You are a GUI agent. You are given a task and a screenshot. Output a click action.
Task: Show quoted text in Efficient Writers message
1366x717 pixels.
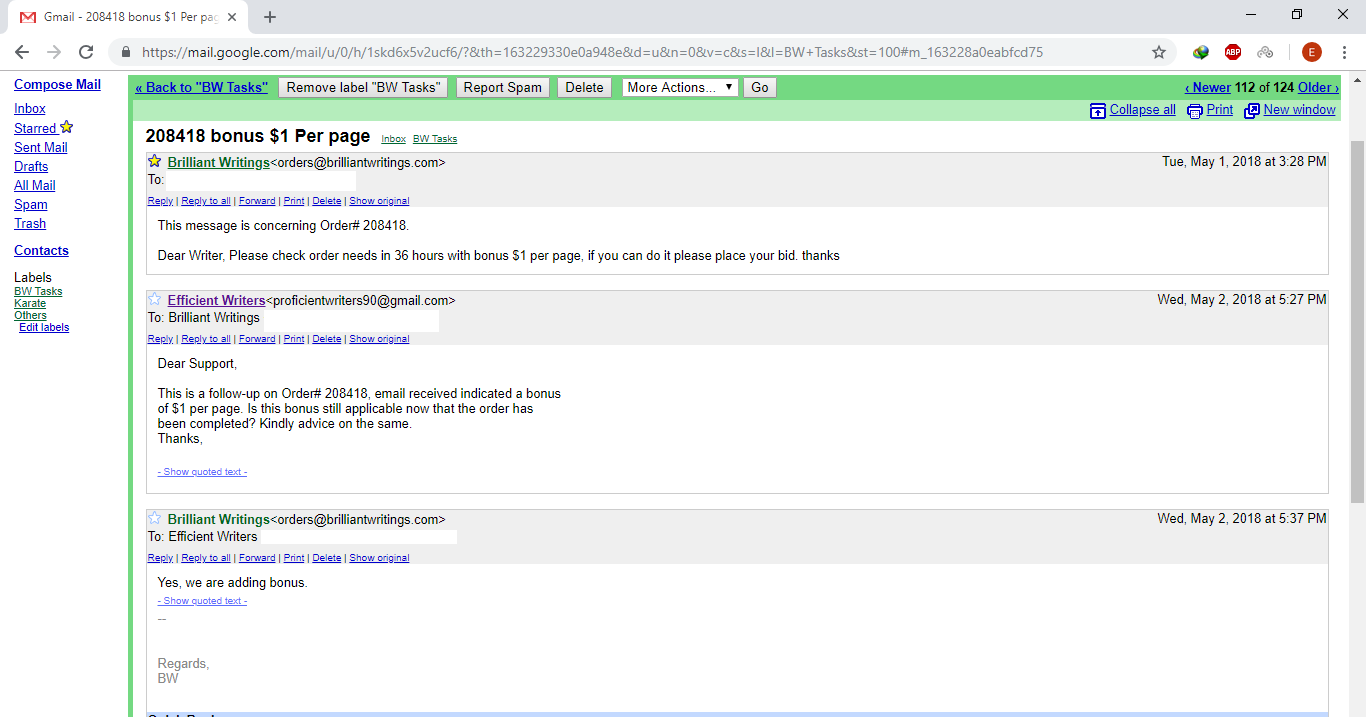pos(202,472)
